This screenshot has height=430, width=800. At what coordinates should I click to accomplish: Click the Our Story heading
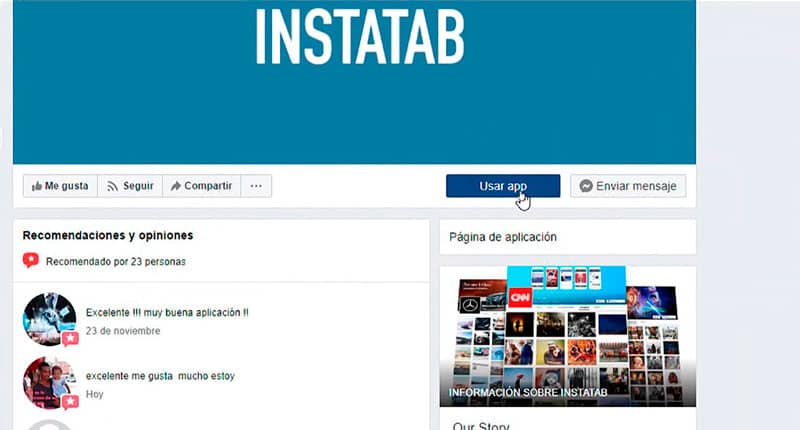[x=481, y=425]
